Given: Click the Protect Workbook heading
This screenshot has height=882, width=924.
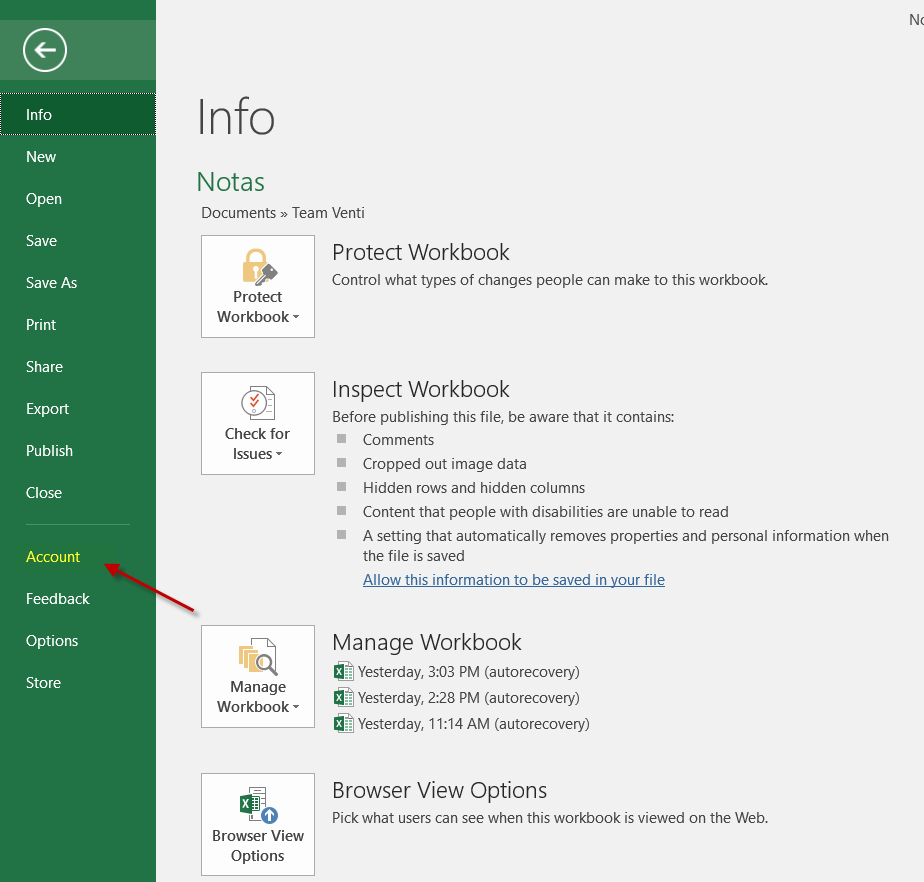Looking at the screenshot, I should [421, 252].
